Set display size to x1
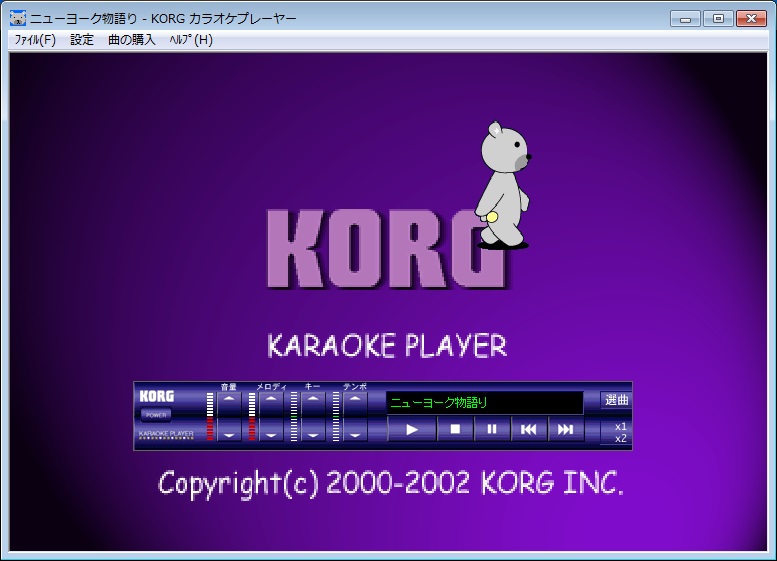Viewport: 777px width, 561px height. coord(620,426)
